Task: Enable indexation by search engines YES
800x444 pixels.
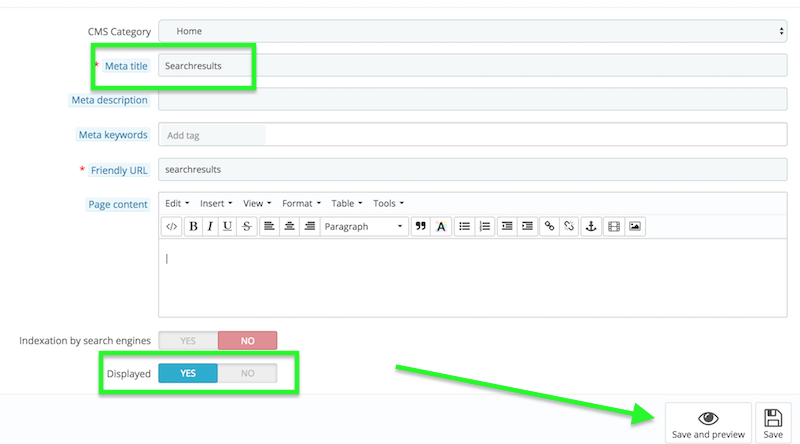Action: [188, 341]
